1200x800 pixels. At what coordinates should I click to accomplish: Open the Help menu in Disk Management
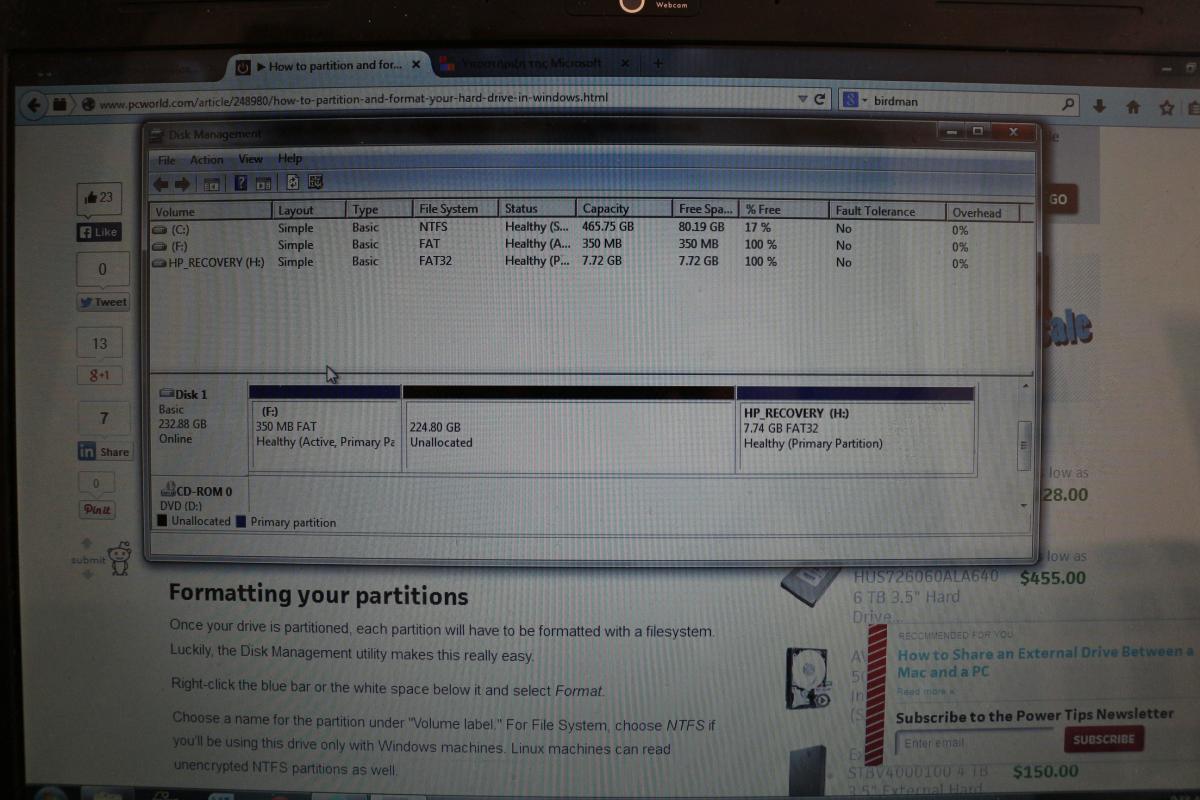click(x=290, y=159)
